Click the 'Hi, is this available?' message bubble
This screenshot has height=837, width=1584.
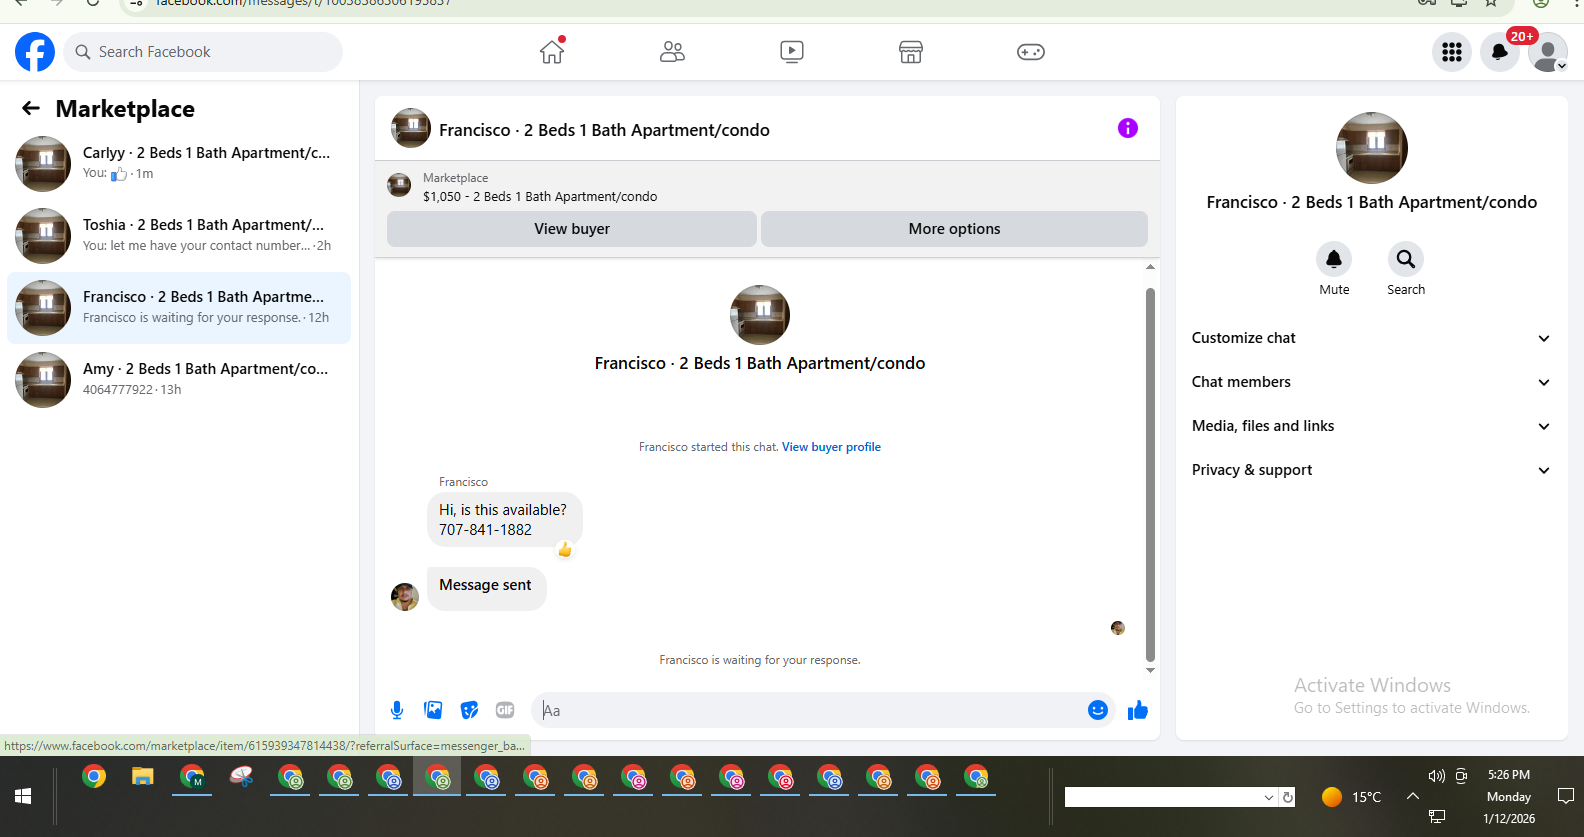[x=505, y=520]
